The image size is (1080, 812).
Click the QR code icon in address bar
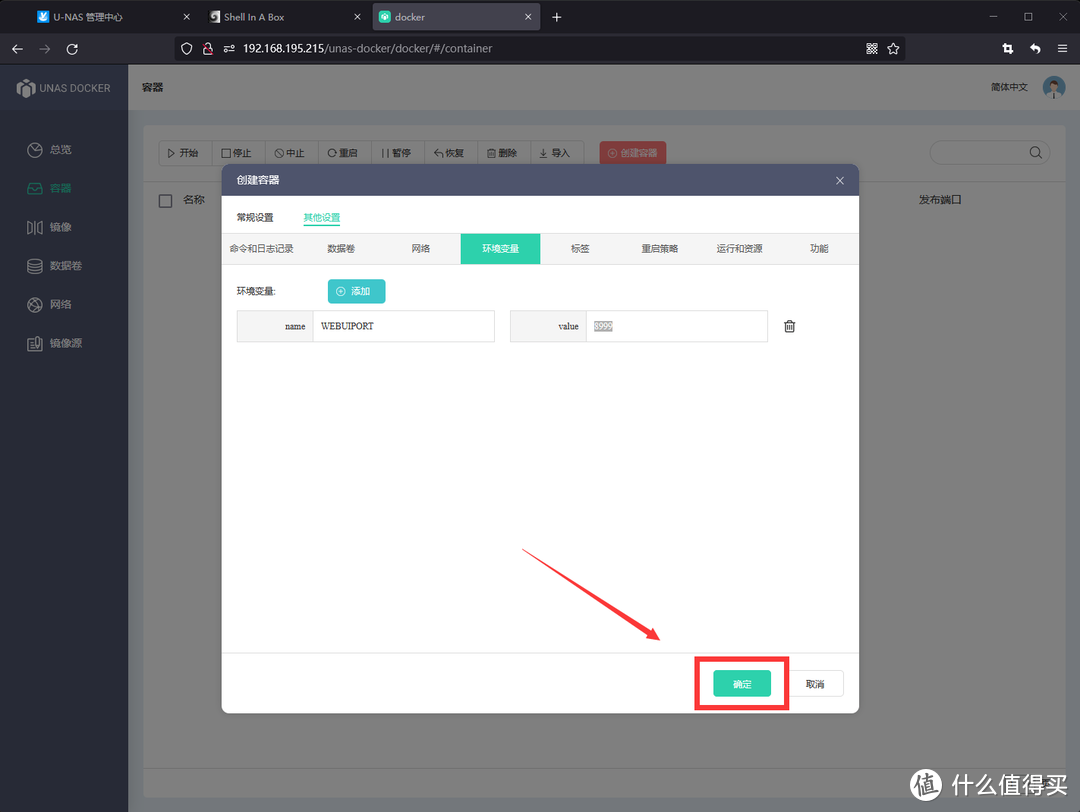872,49
